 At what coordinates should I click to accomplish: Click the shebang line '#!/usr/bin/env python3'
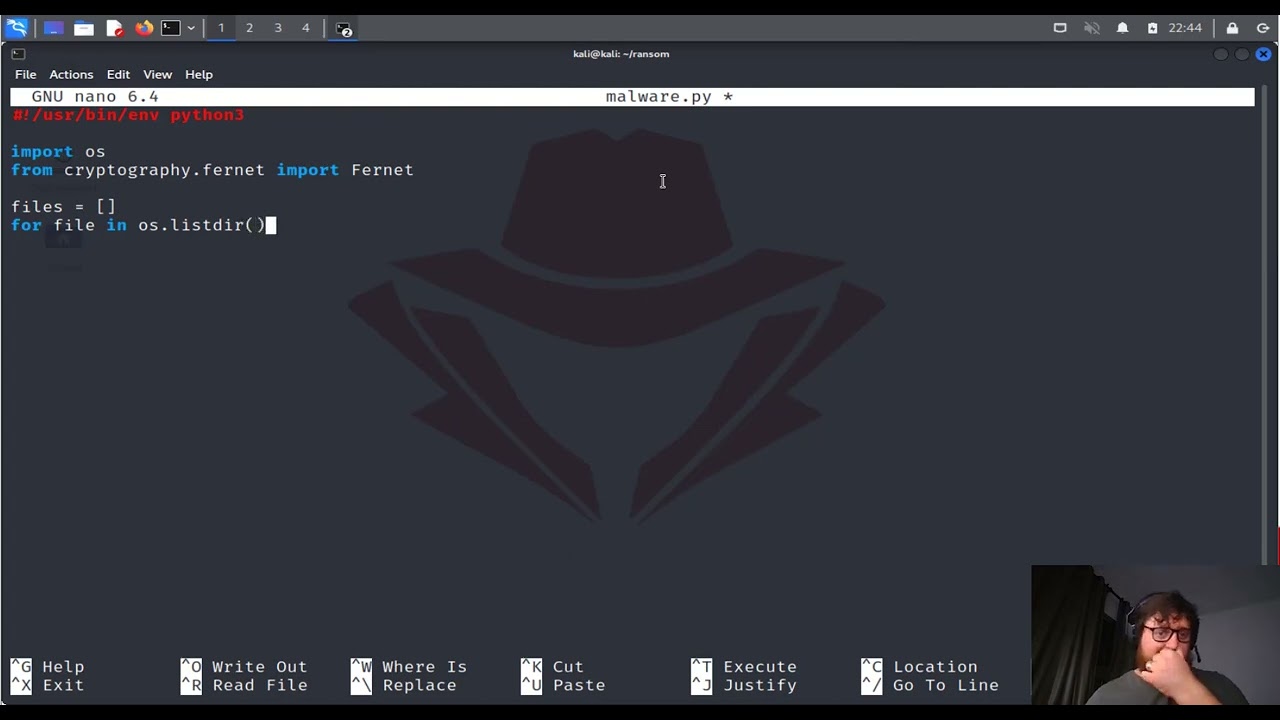[x=128, y=115]
